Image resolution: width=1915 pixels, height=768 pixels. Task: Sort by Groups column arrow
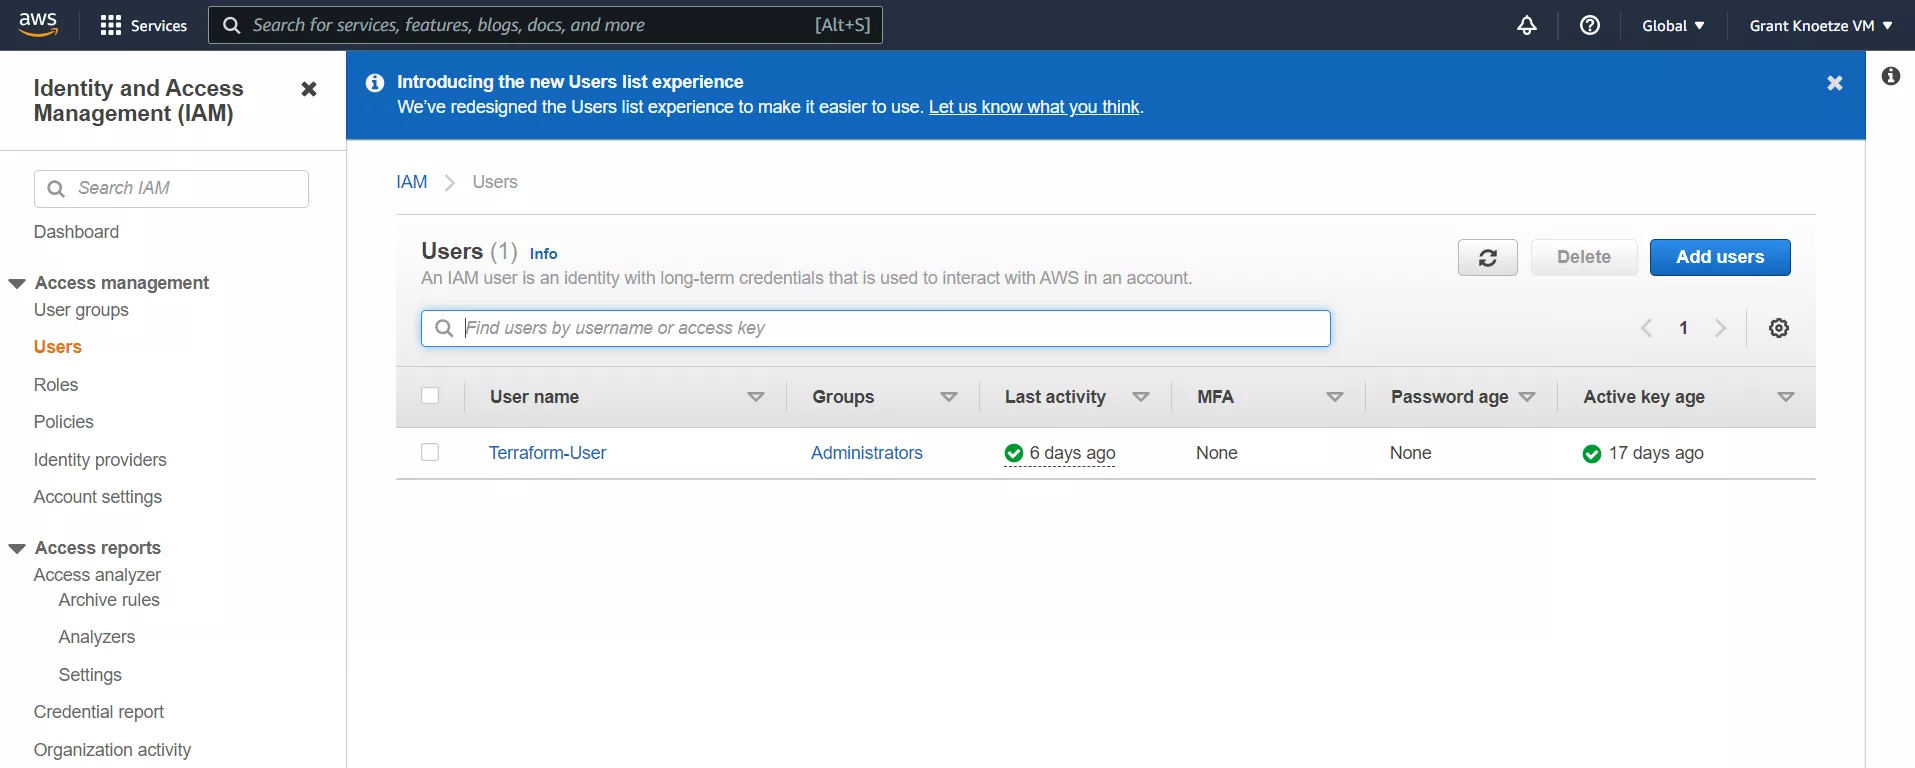tap(949, 397)
